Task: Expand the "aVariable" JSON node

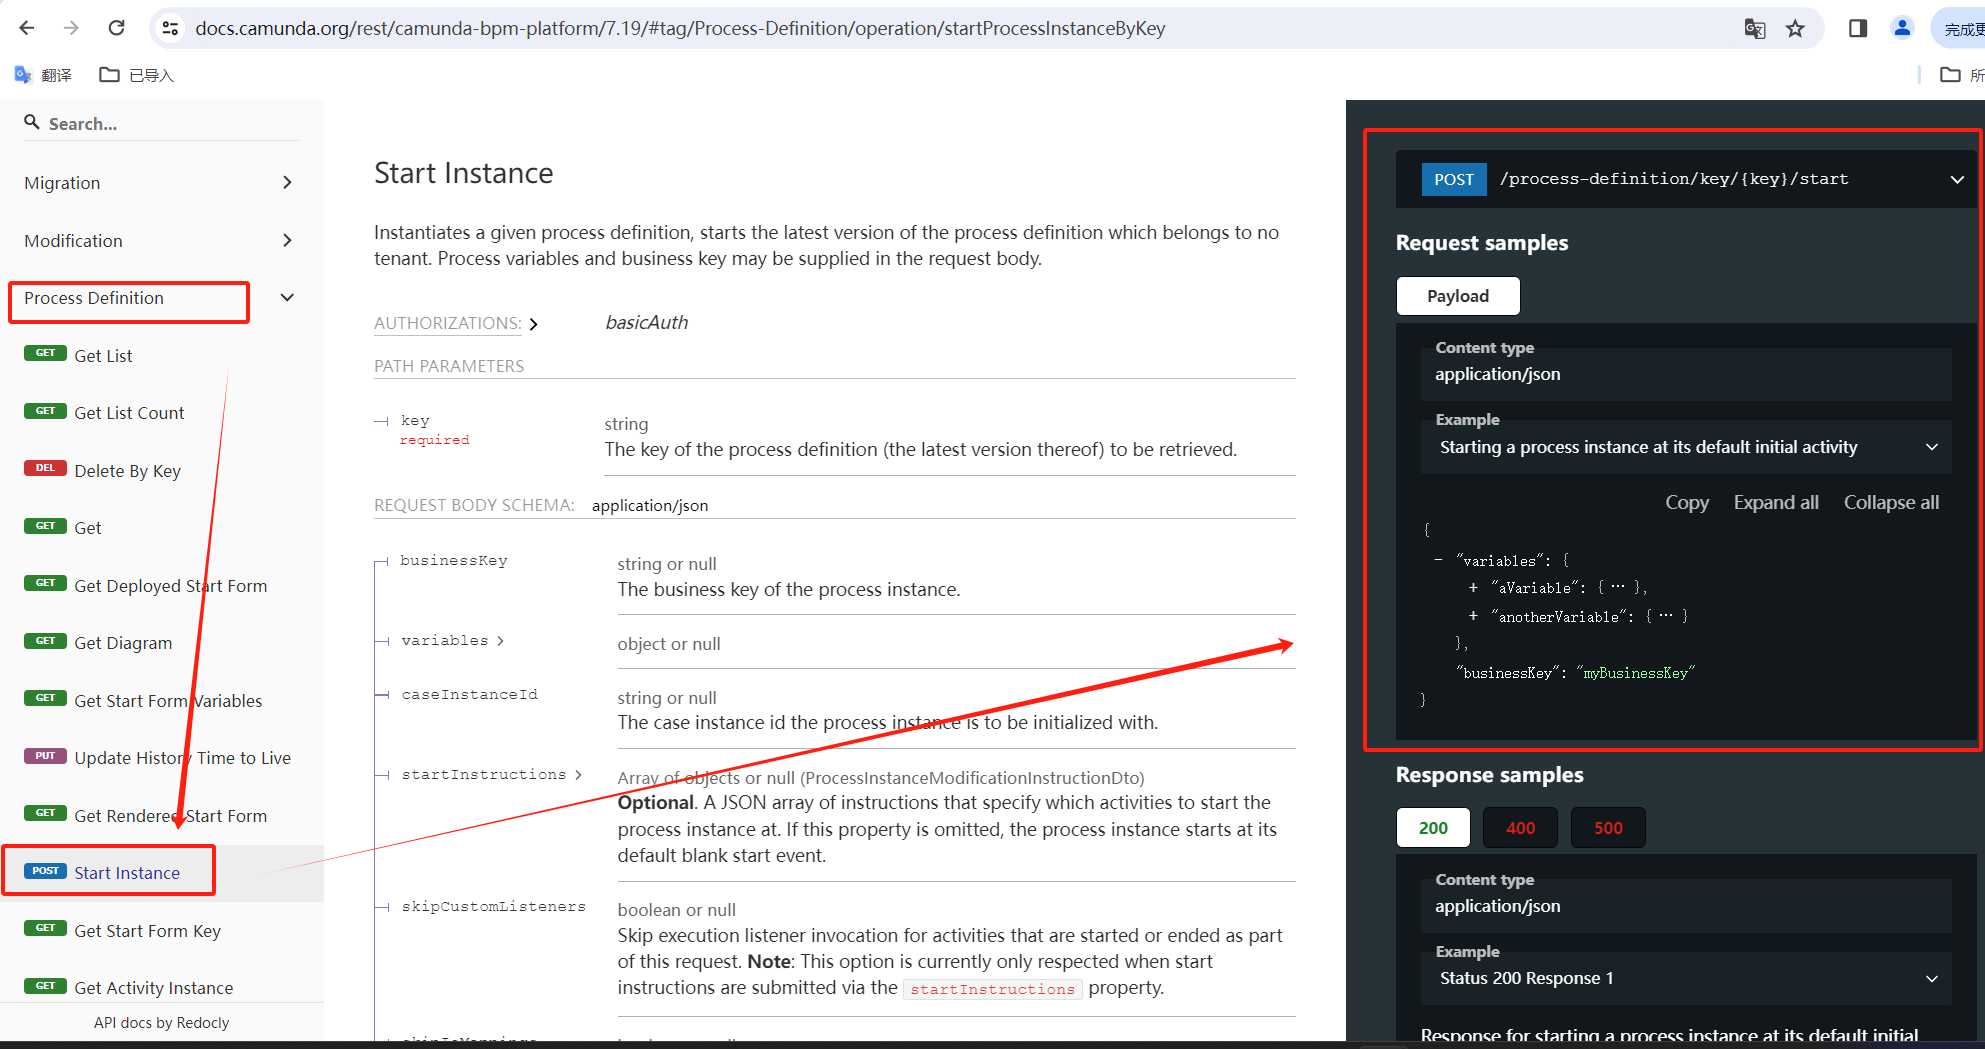Action: pyautogui.click(x=1473, y=588)
